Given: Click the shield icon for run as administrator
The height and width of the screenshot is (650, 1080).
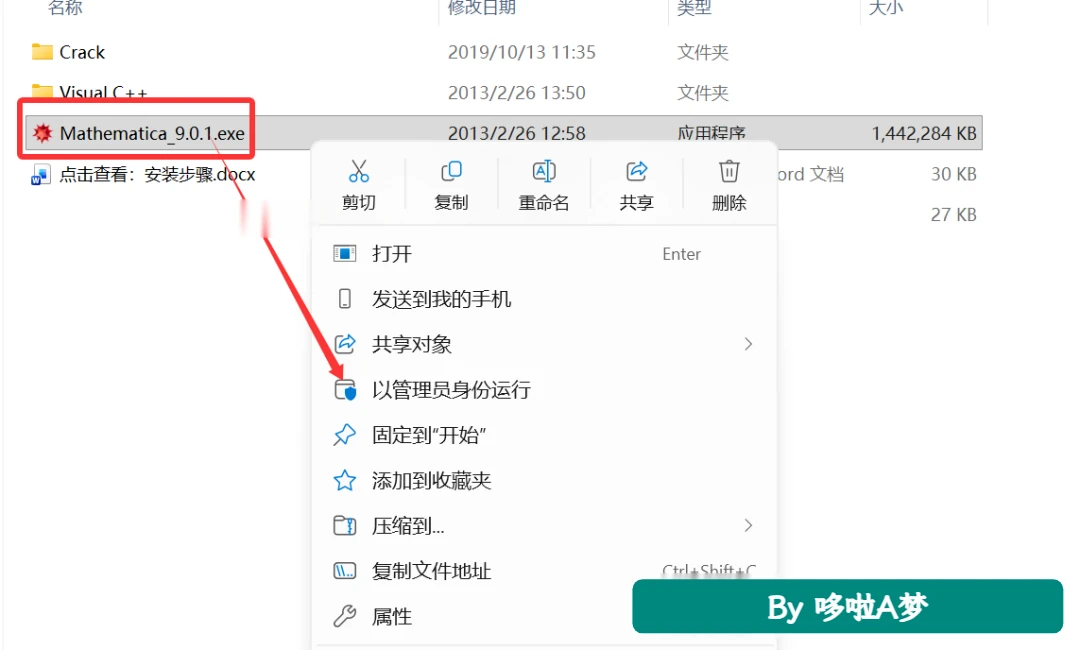Looking at the screenshot, I should tap(345, 390).
